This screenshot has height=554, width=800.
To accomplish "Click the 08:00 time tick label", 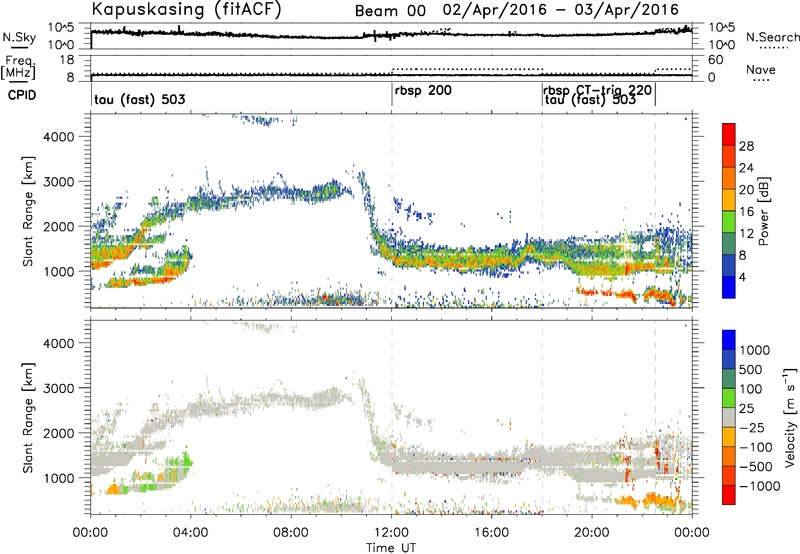I will pos(291,533).
